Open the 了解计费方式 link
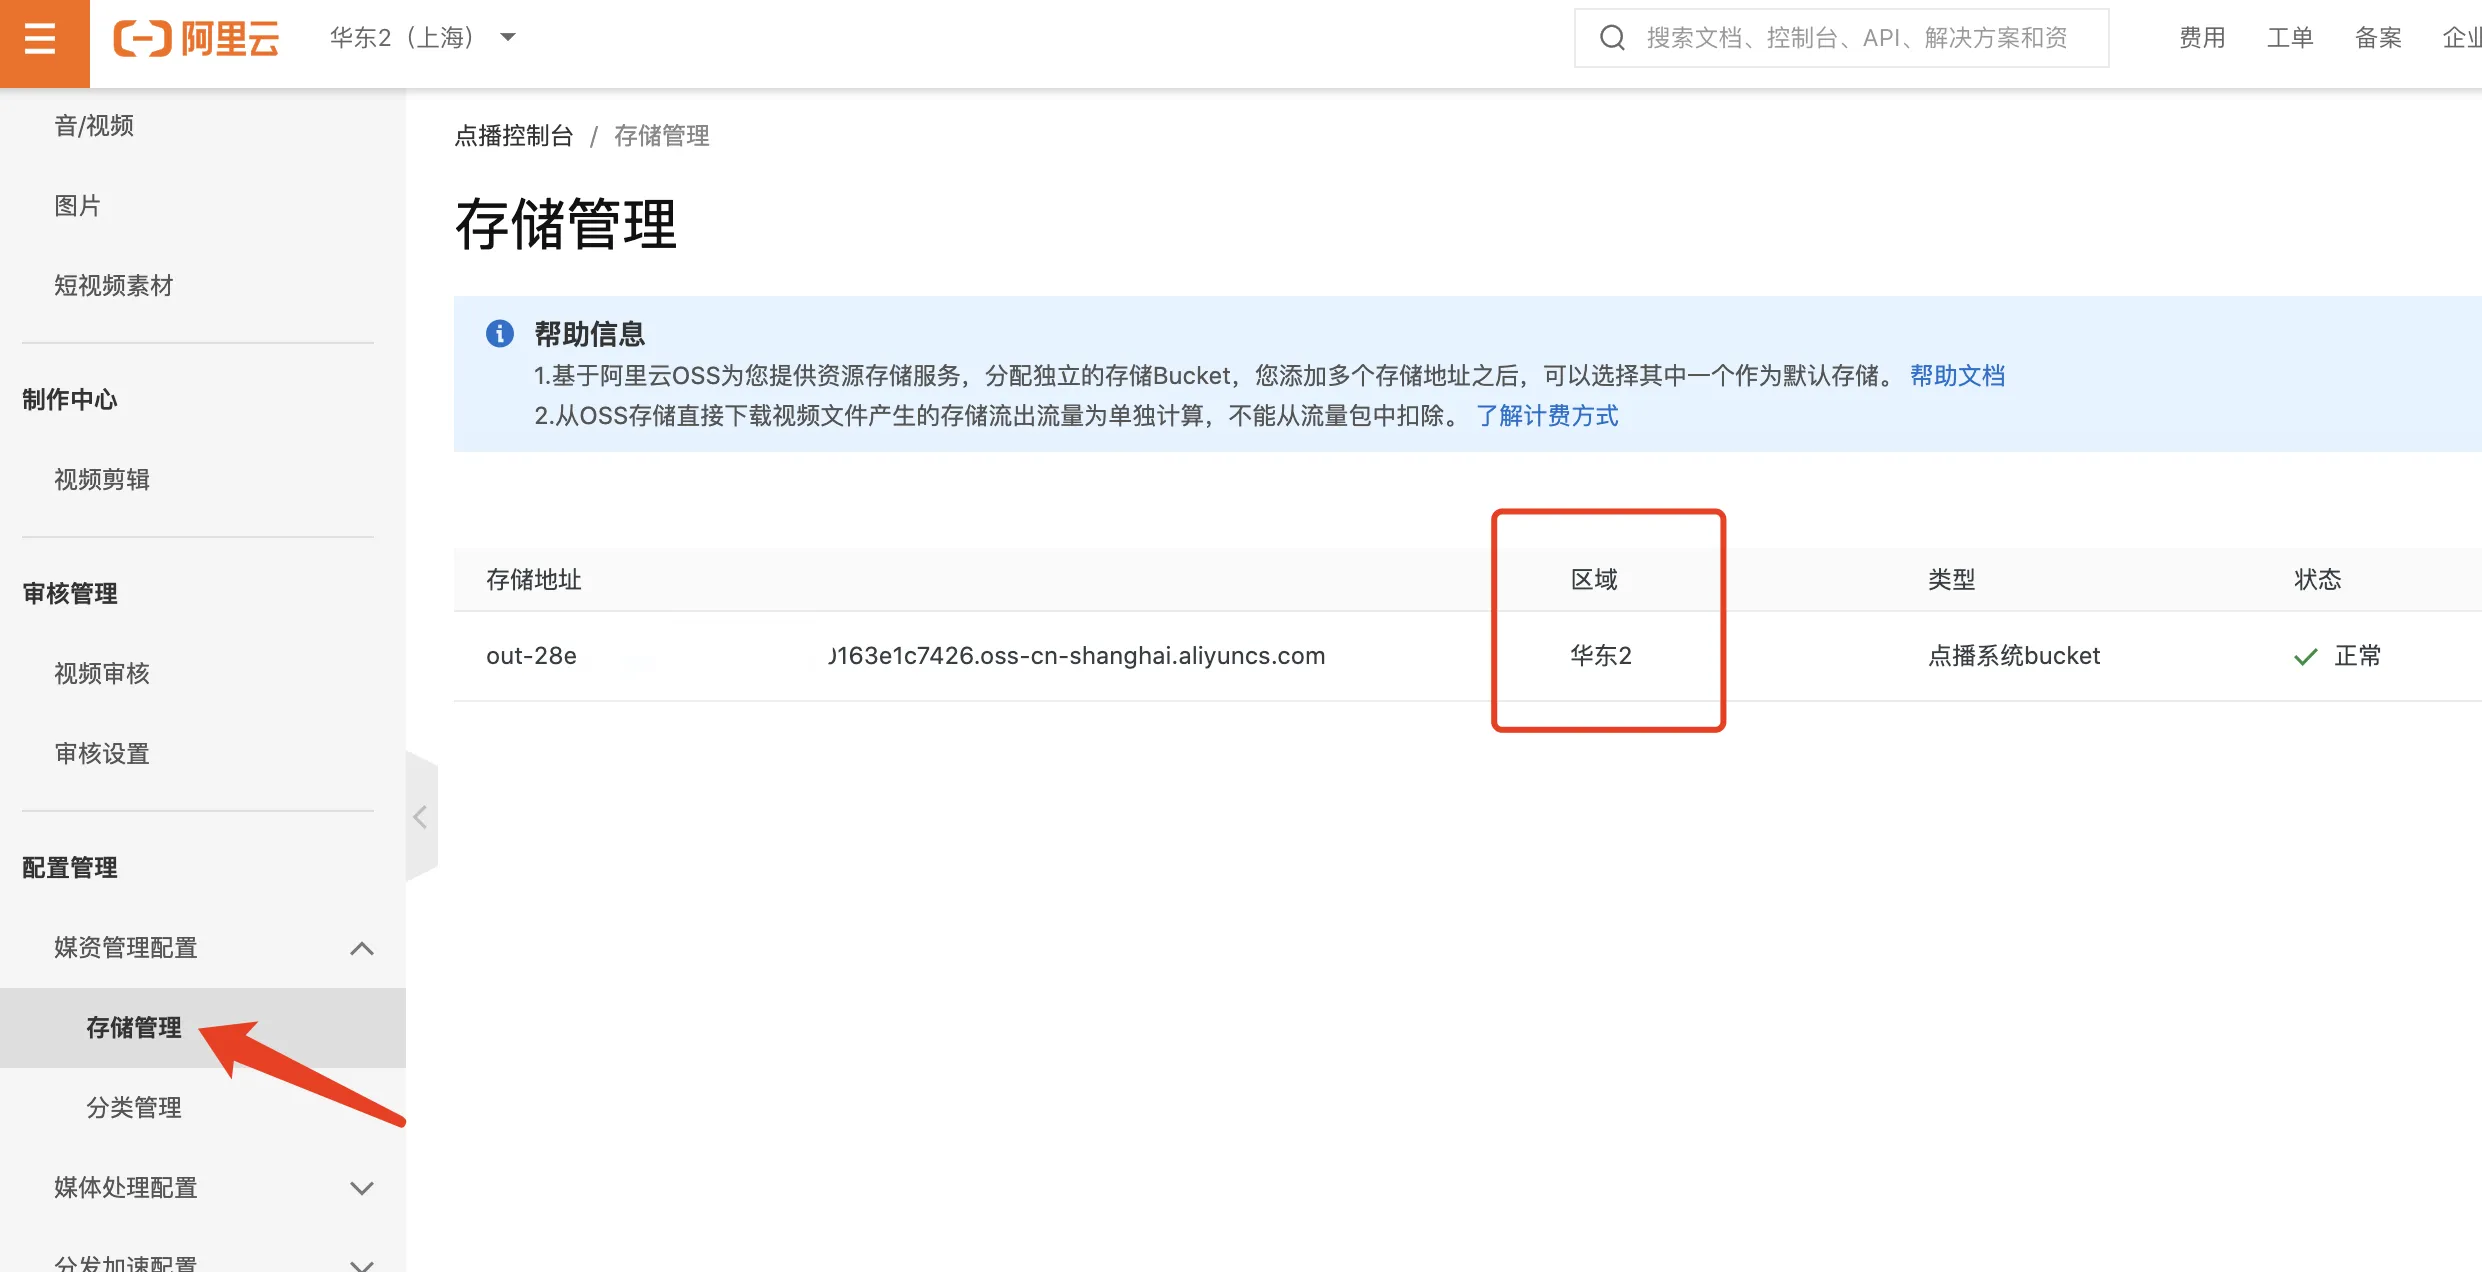This screenshot has width=2482, height=1272. pyautogui.click(x=1547, y=415)
